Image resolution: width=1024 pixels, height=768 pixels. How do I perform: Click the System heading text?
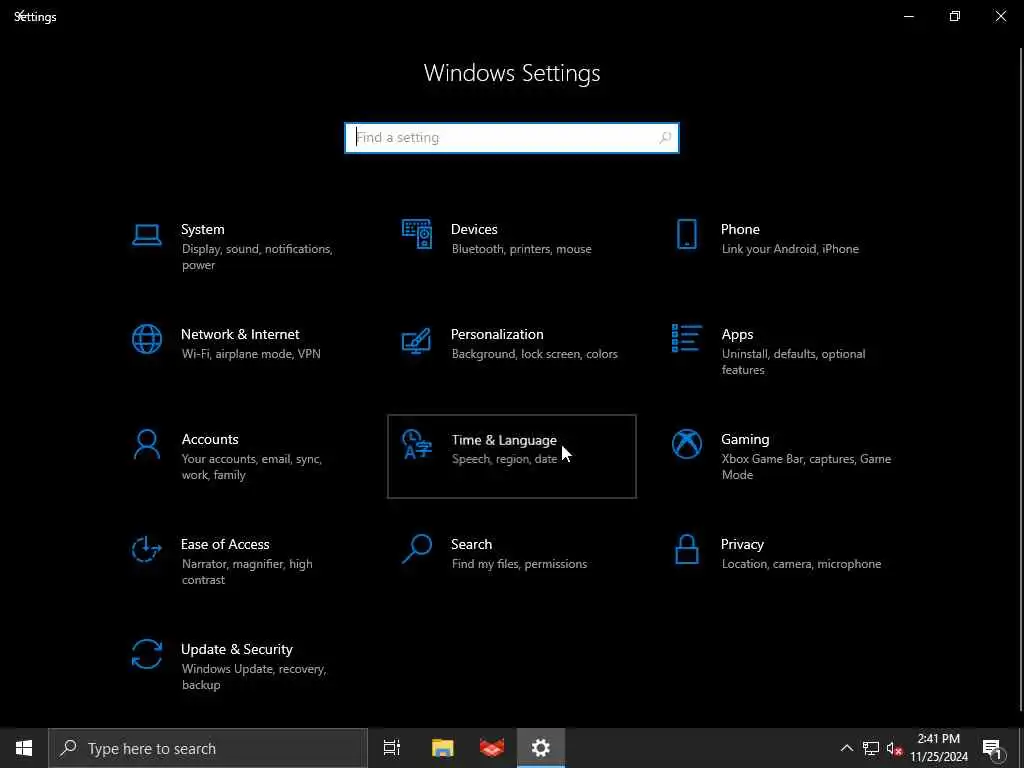(x=202, y=229)
